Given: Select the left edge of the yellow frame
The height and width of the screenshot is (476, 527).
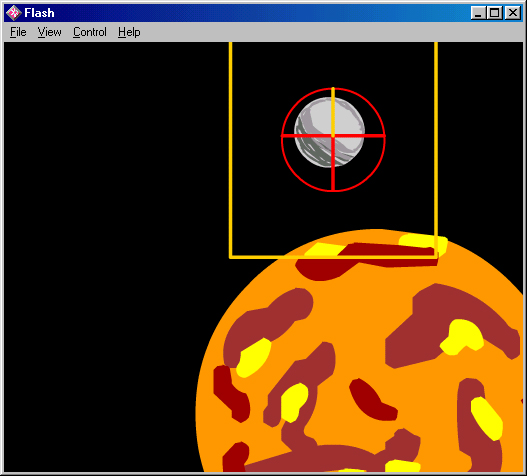Looking at the screenshot, I should tap(231, 150).
